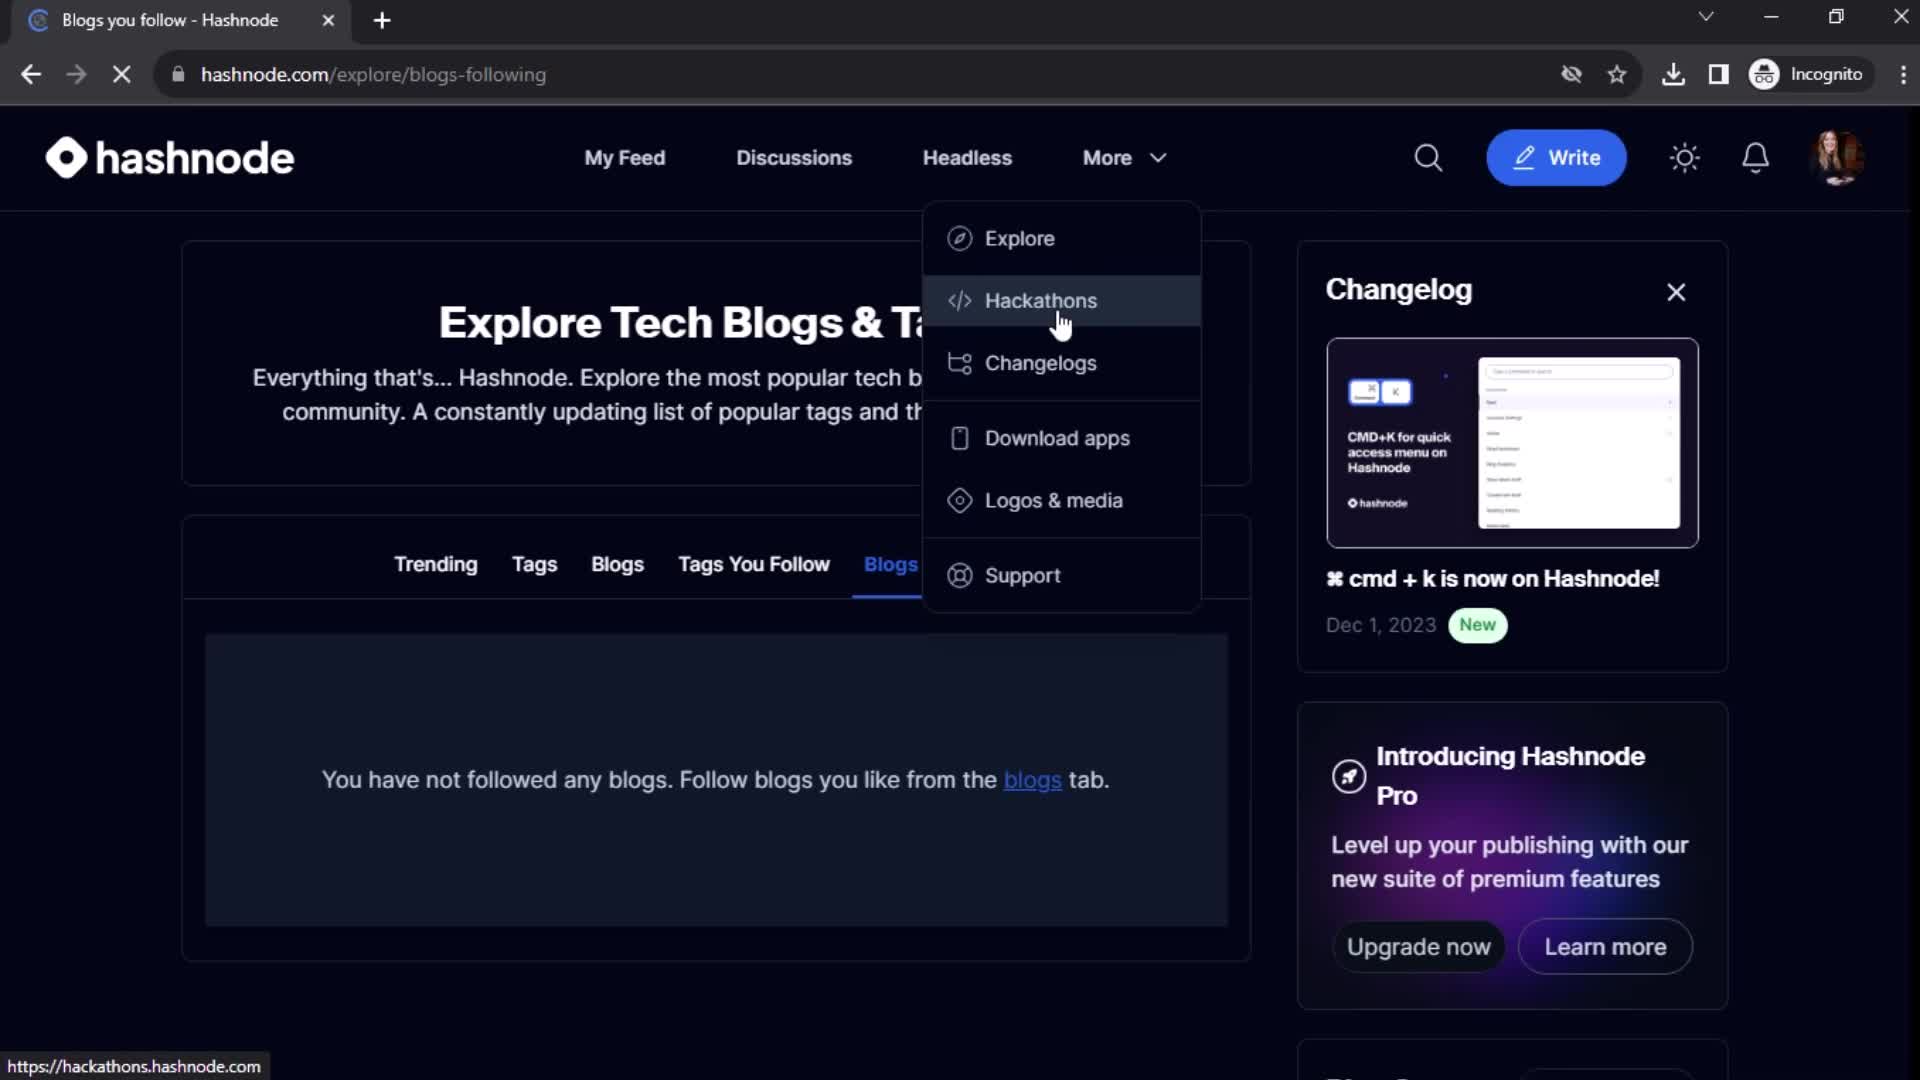Click the Write button pencil icon
The height and width of the screenshot is (1080, 1920).
click(1524, 157)
